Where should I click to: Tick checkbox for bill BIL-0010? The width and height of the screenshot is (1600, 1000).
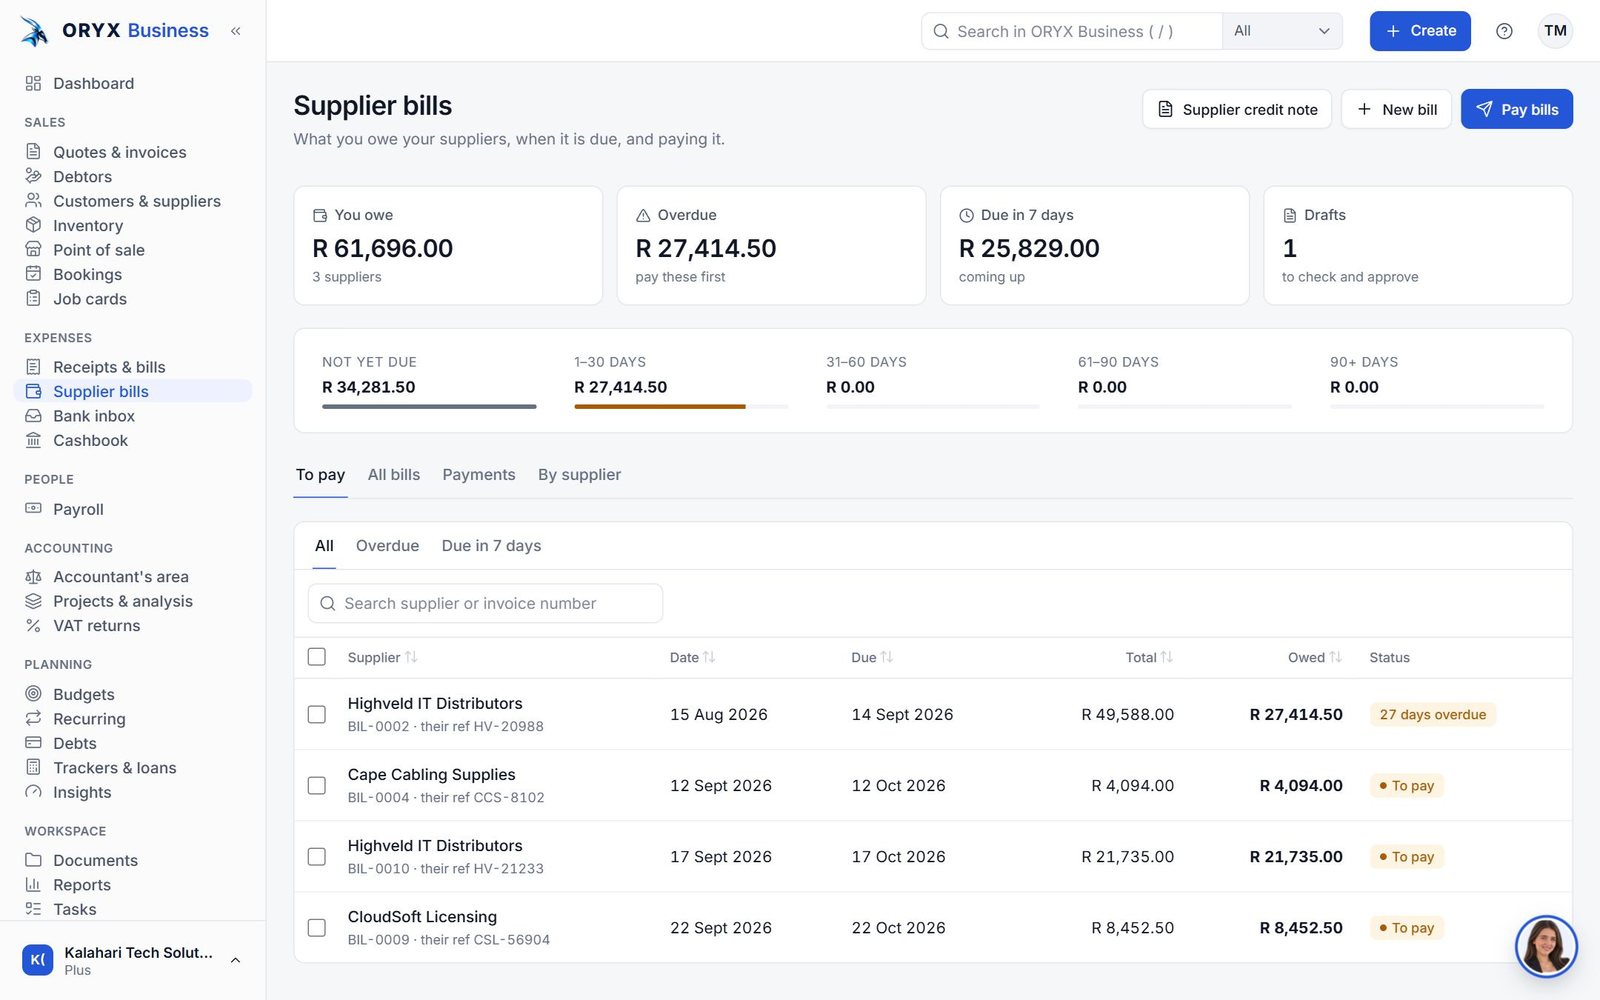point(317,857)
